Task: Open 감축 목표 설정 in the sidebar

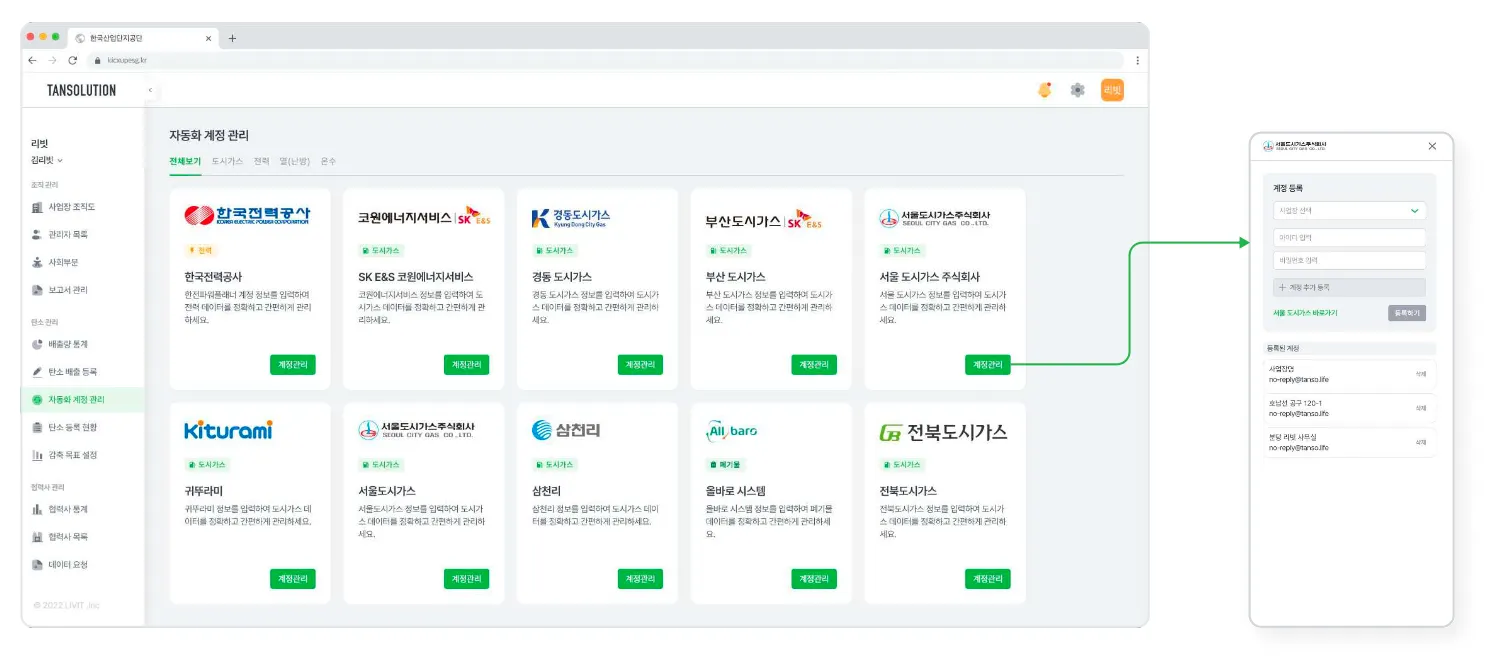Action: click(64, 455)
